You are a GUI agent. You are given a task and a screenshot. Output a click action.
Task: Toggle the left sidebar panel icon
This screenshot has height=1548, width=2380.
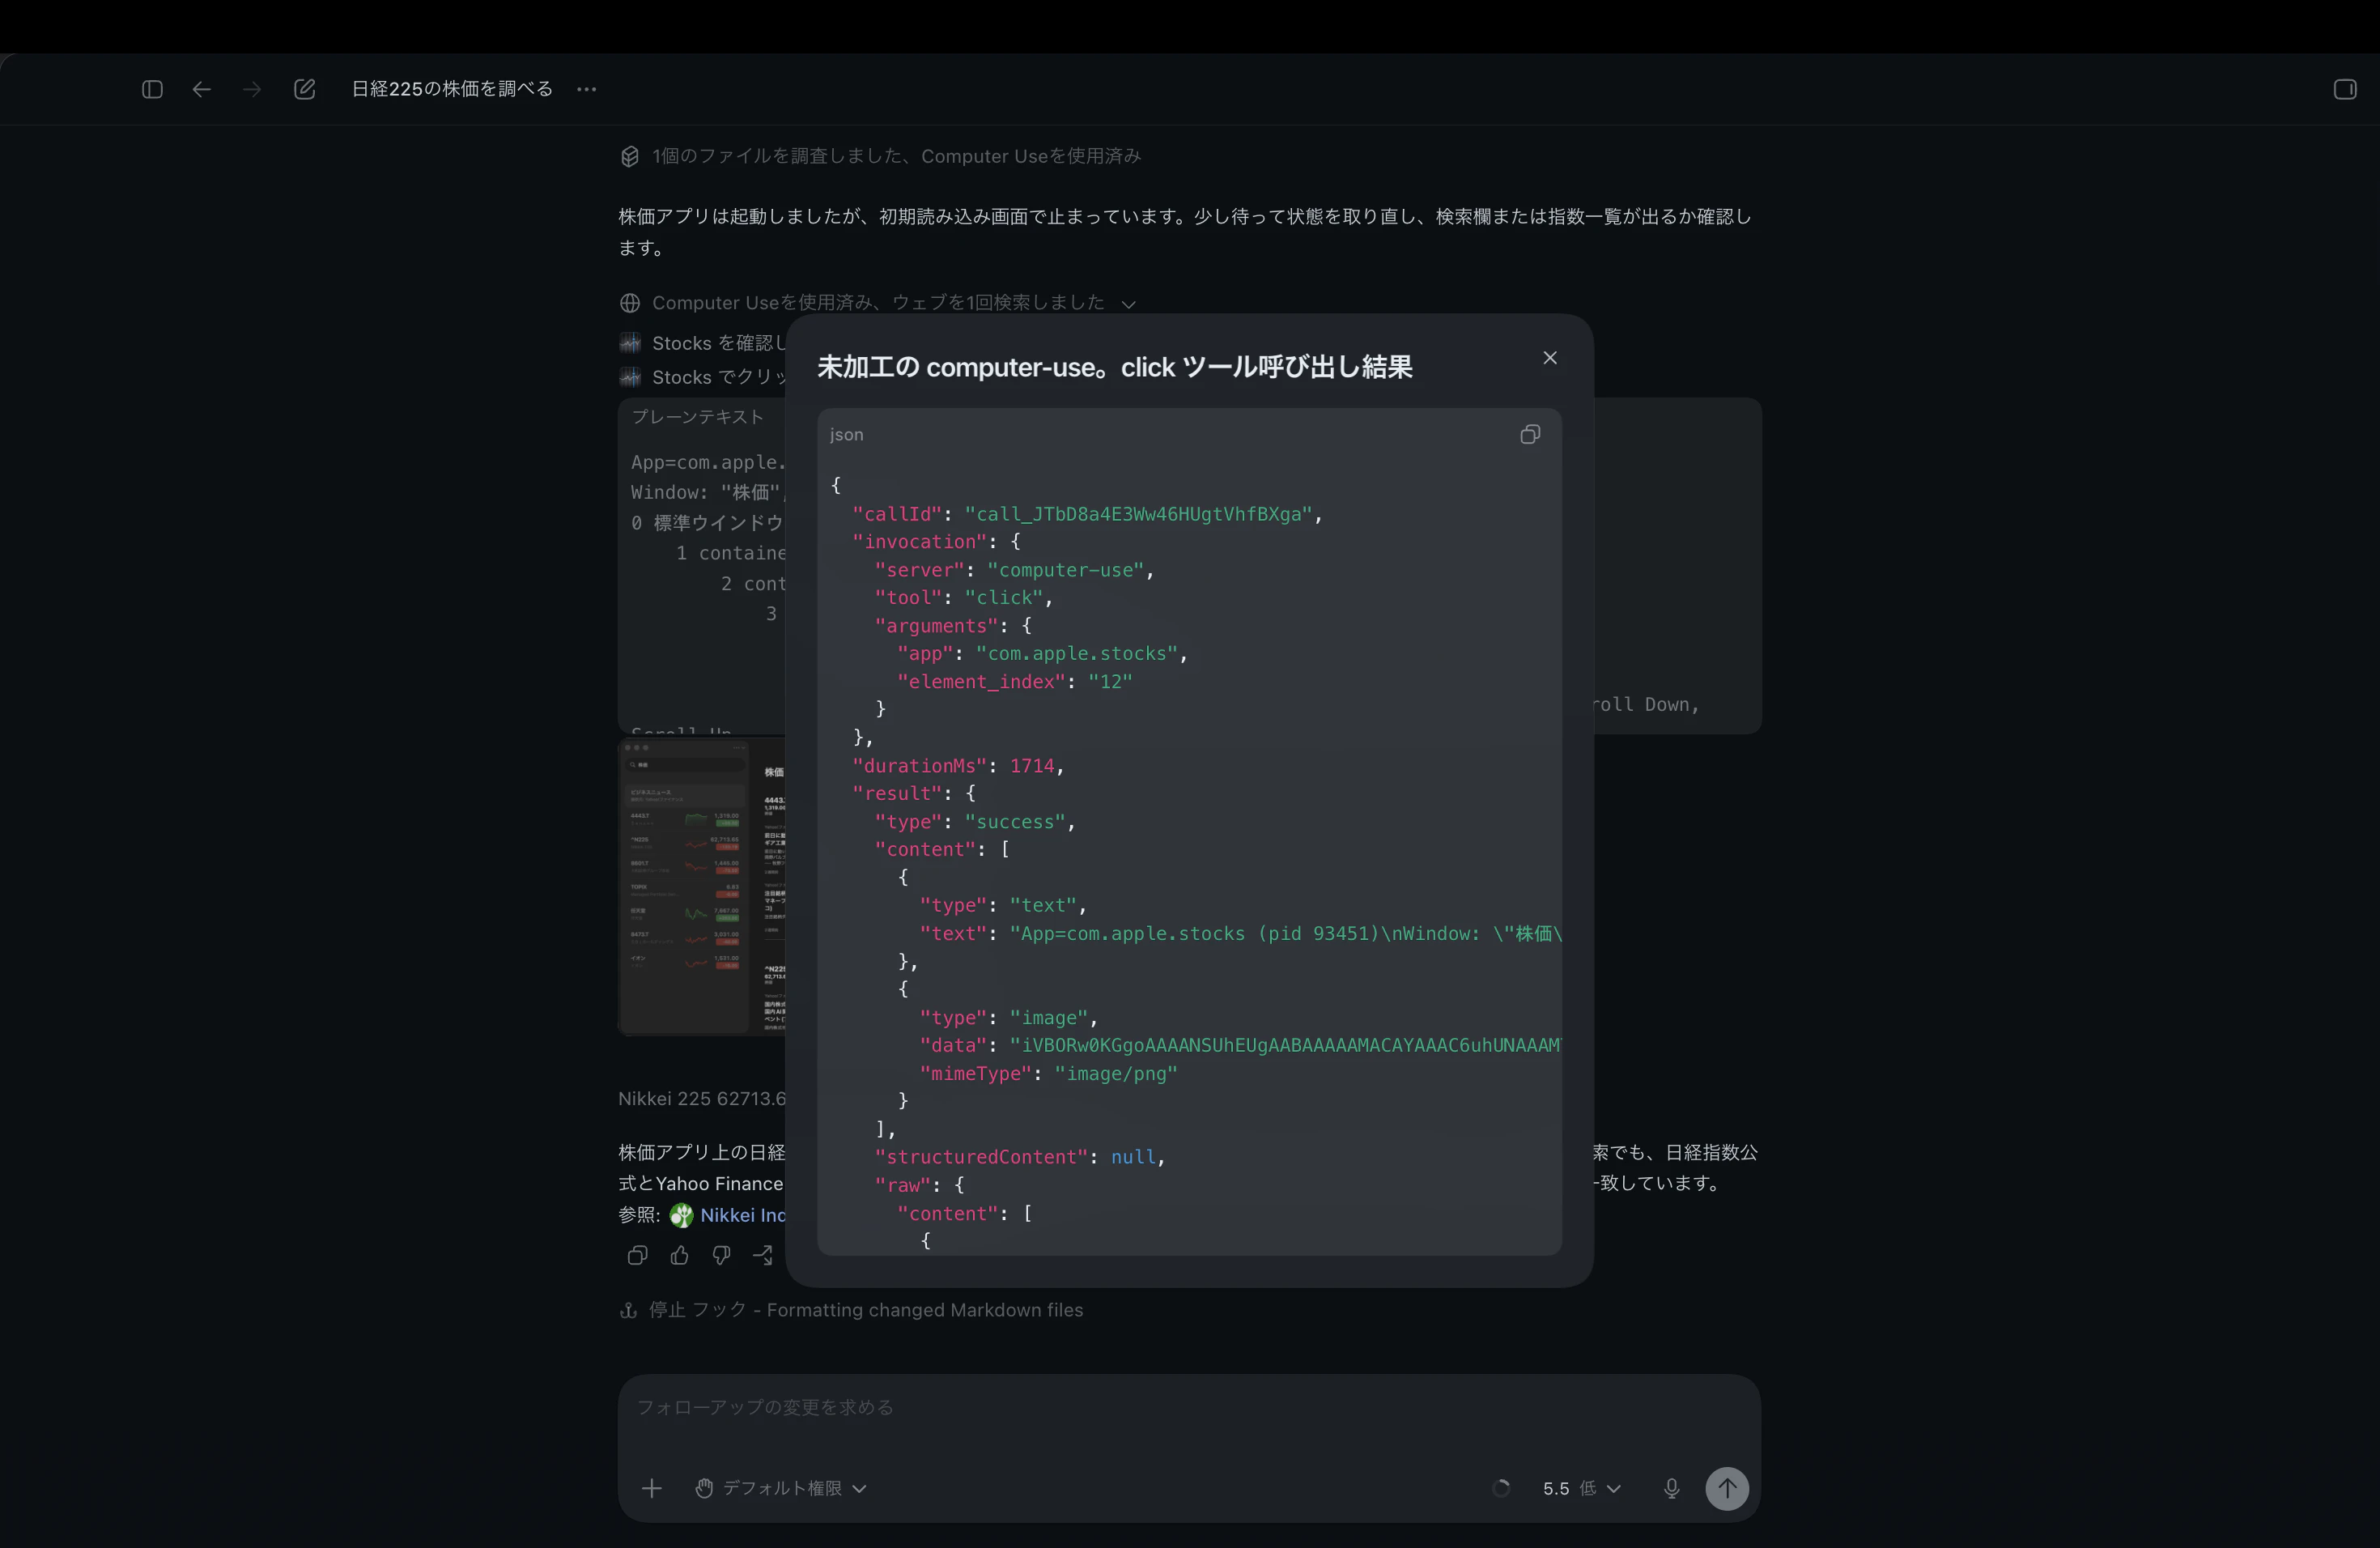(x=152, y=89)
